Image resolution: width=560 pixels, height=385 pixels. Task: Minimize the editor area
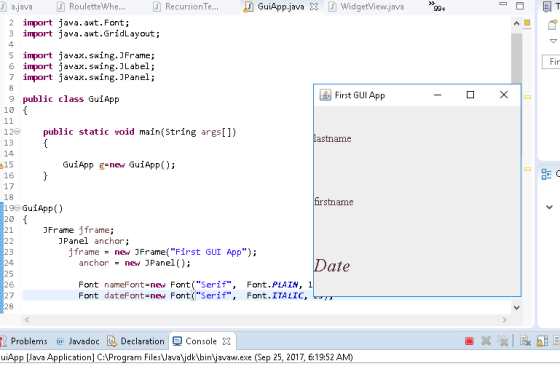pos(503,4)
